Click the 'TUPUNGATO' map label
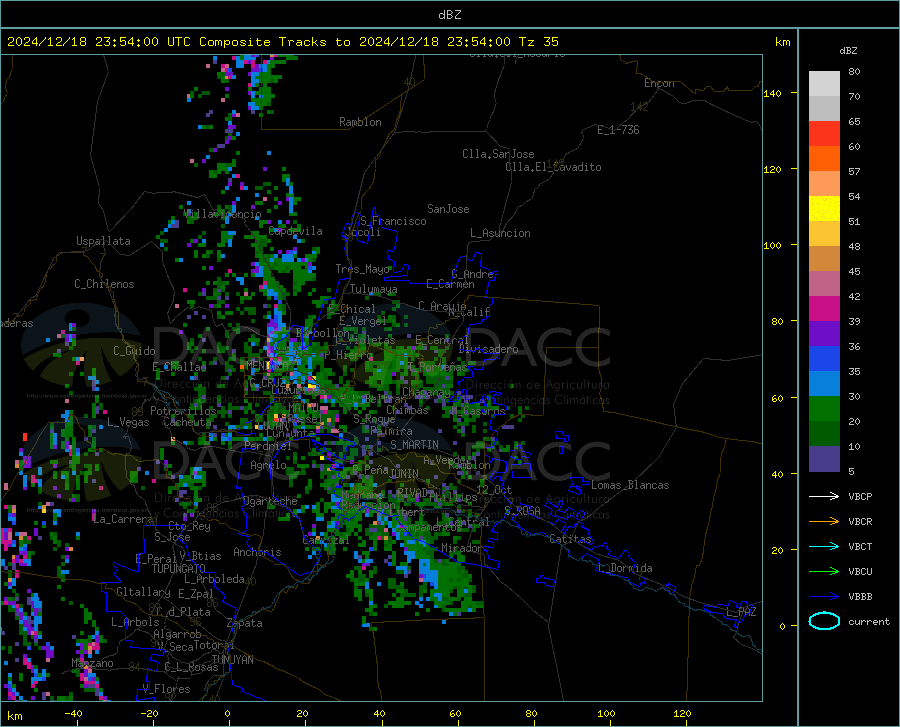This screenshot has width=900, height=727. click(x=179, y=569)
